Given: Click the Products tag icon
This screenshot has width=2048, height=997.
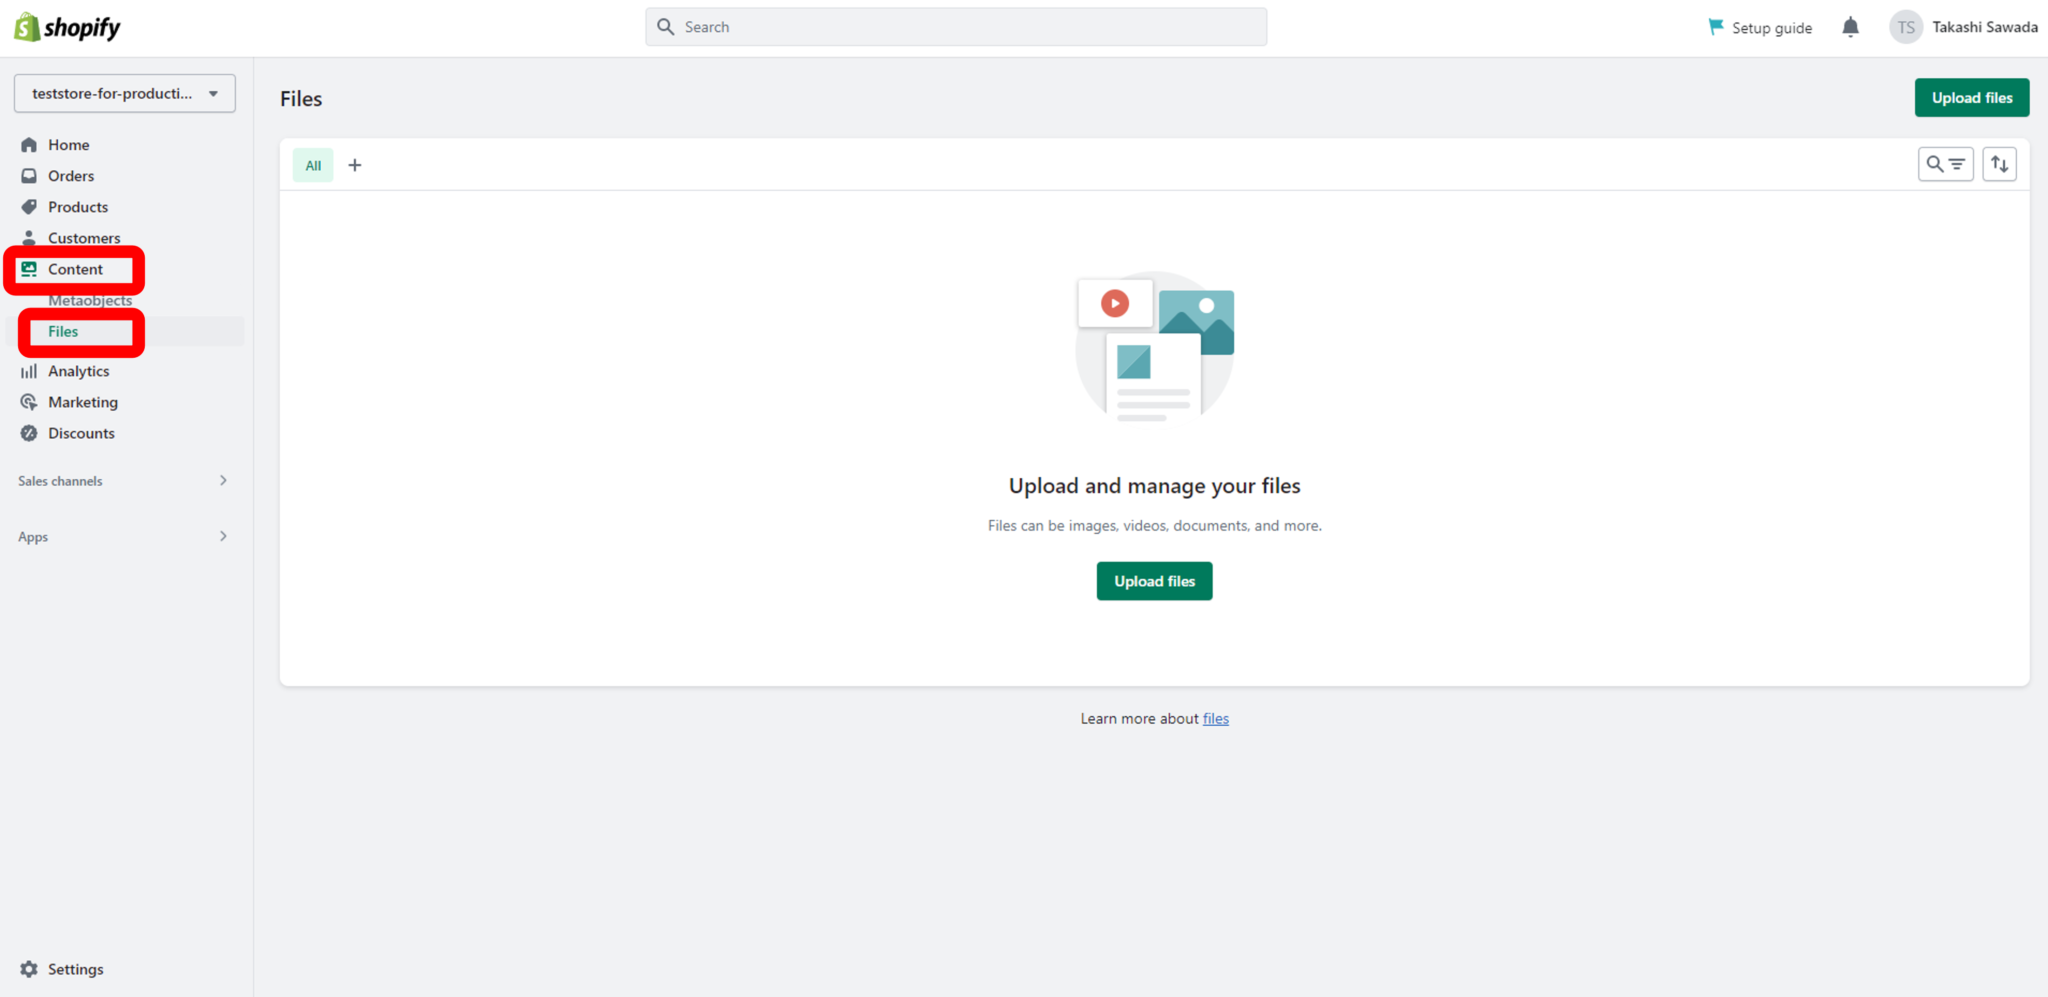Looking at the screenshot, I should (x=30, y=206).
